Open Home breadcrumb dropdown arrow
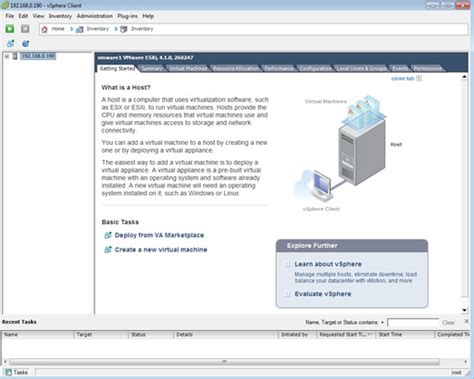The width and height of the screenshot is (474, 379). (71, 29)
